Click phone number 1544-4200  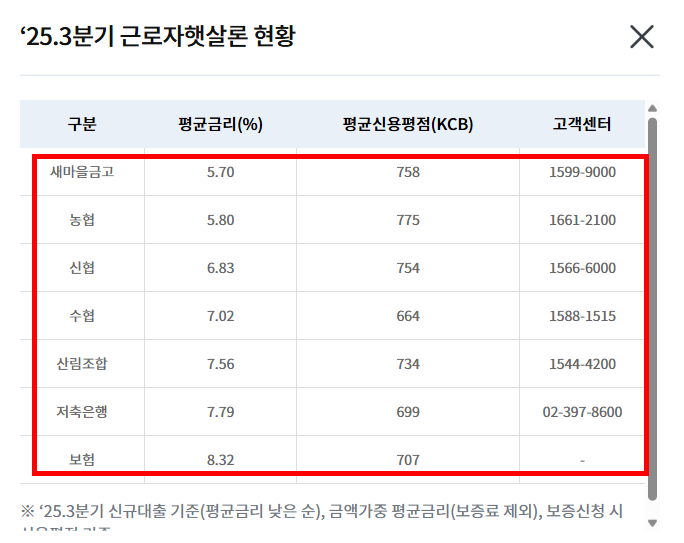[x=582, y=364]
